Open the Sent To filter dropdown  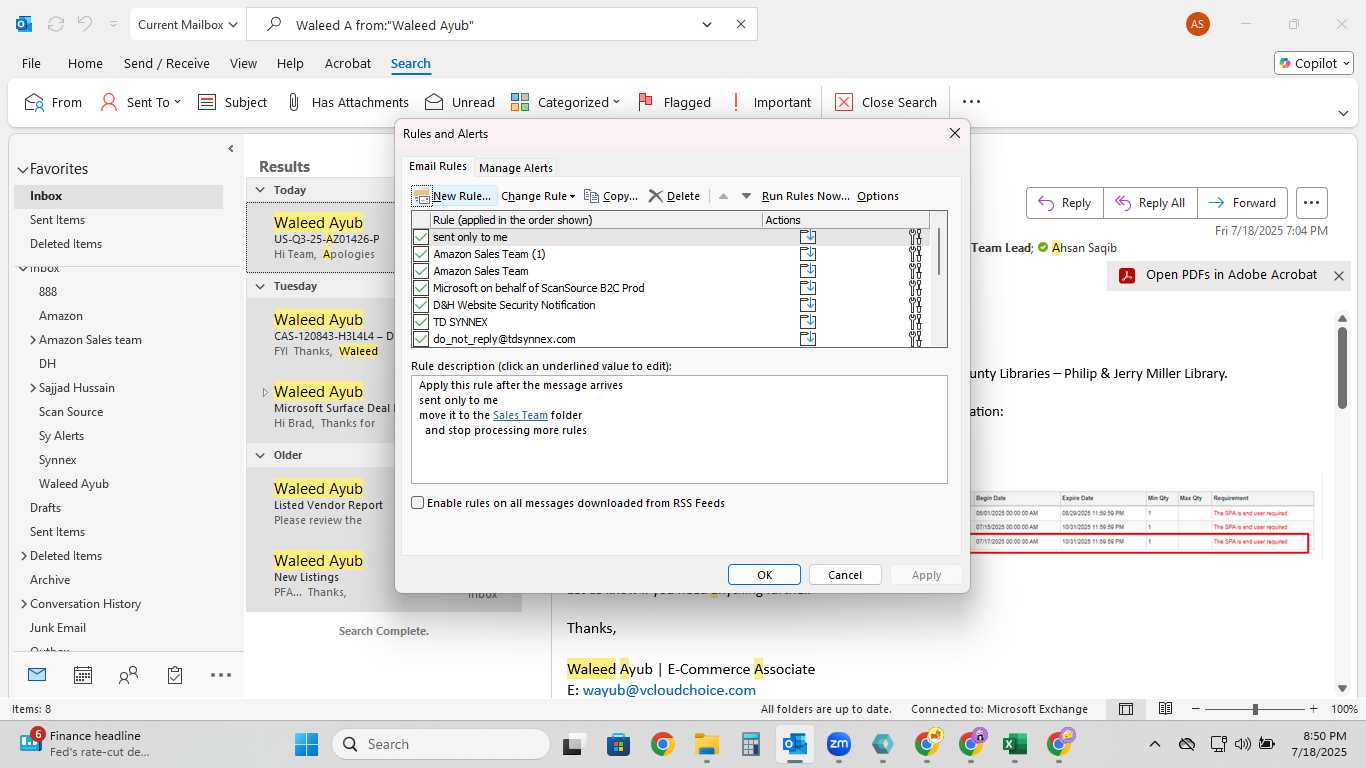[x=141, y=102]
